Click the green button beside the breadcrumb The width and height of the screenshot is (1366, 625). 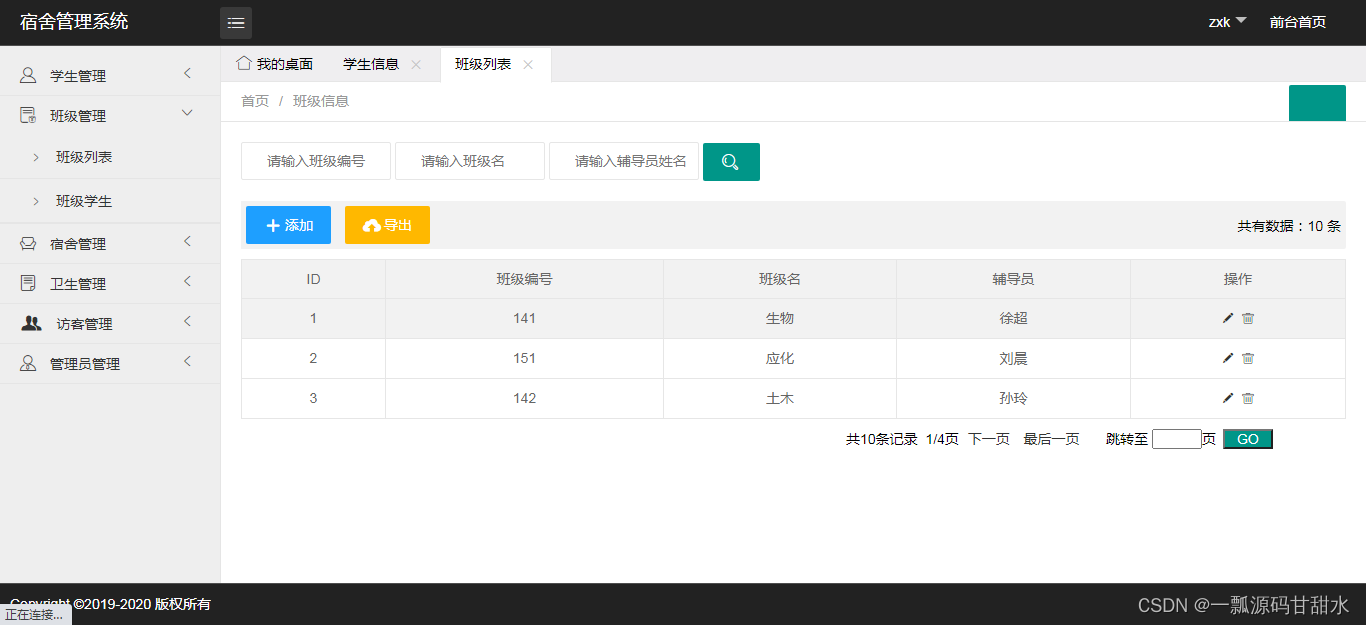1317,103
